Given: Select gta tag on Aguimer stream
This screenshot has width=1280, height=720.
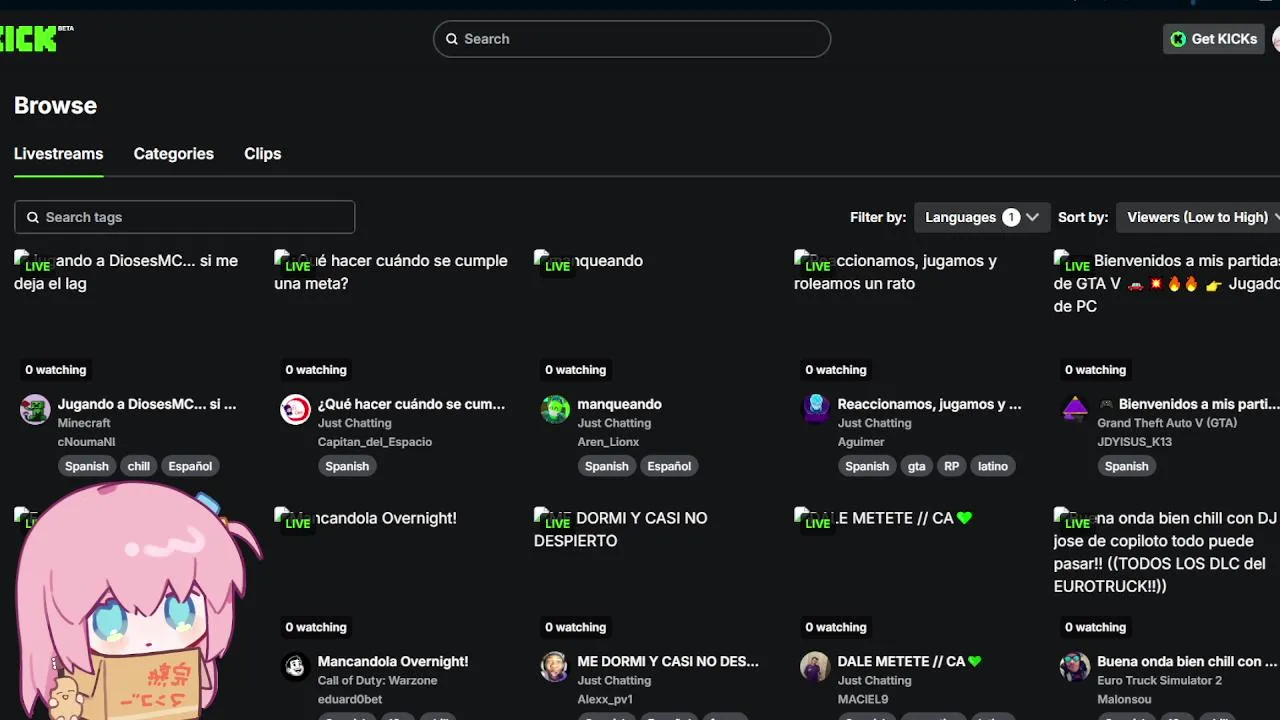Looking at the screenshot, I should (x=917, y=466).
